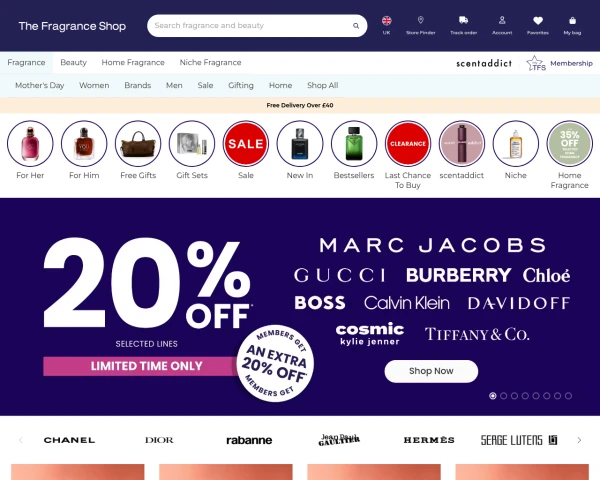Click the Track order truck icon
The width and height of the screenshot is (600, 480).
point(463,20)
